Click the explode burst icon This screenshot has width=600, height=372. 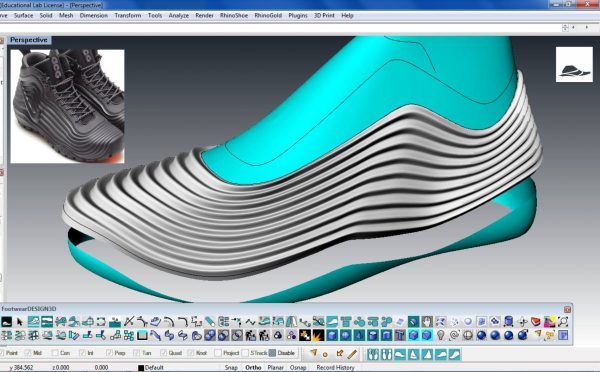(x=318, y=336)
